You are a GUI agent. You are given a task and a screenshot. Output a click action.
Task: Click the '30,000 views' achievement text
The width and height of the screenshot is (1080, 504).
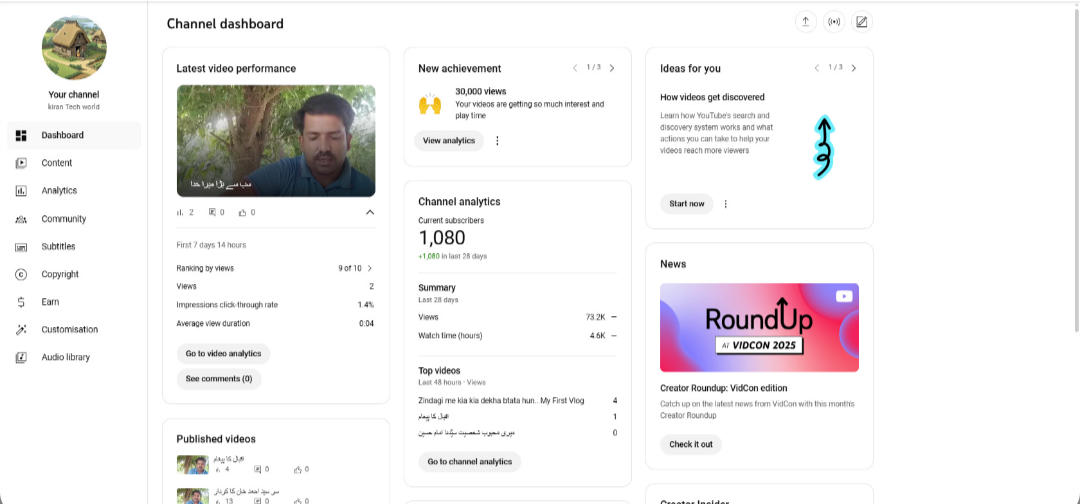481,91
